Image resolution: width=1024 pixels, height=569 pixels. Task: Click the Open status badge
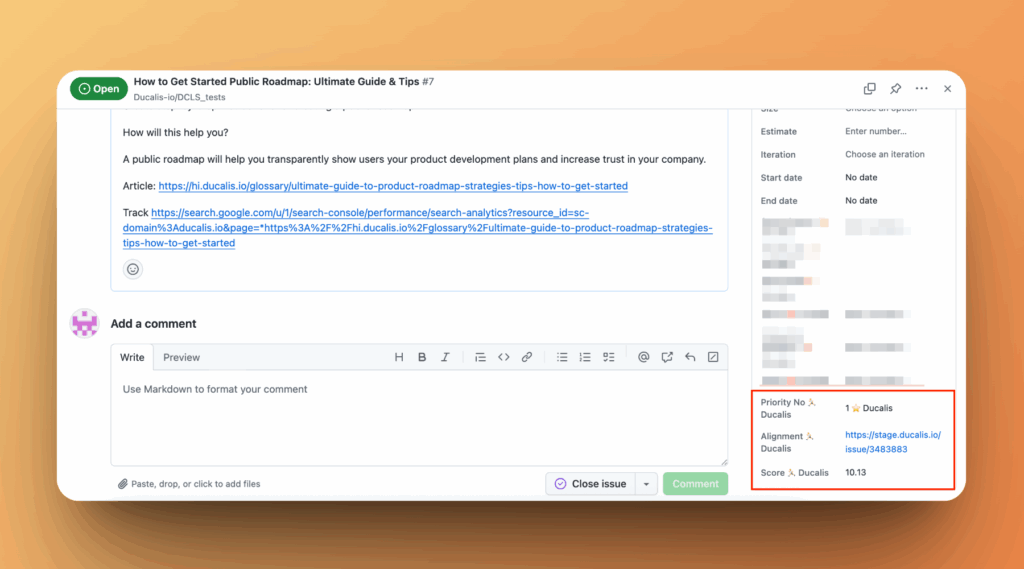(x=99, y=89)
